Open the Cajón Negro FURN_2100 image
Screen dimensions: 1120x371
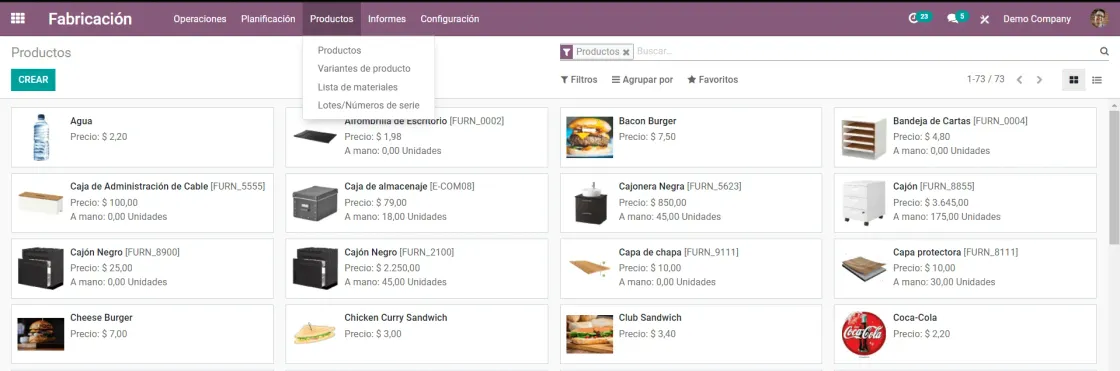pyautogui.click(x=315, y=268)
